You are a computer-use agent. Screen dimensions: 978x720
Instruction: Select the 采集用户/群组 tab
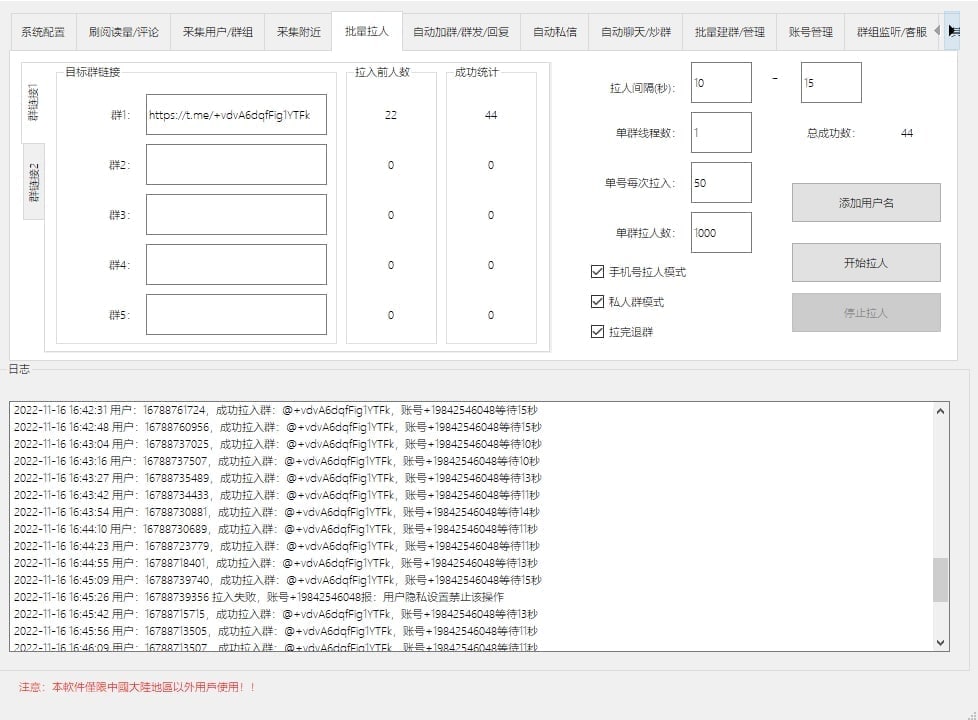tap(217, 32)
